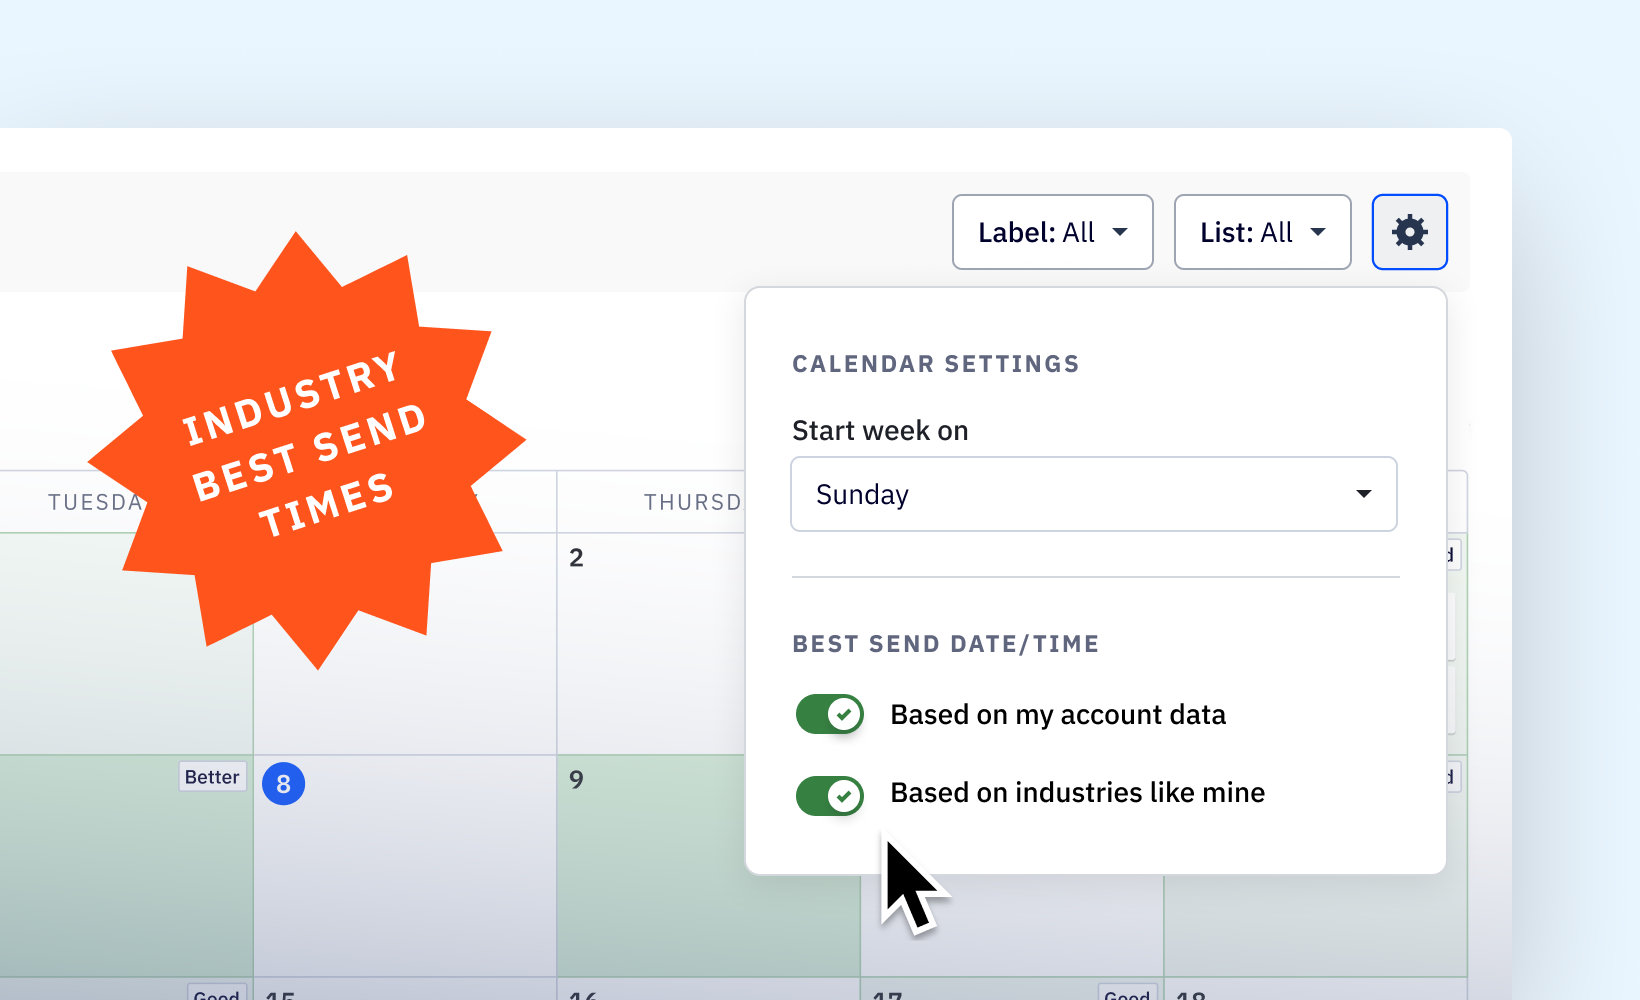Screen dimensions: 1640x1000
Task: Expand the Label: All filter
Action: click(1052, 232)
